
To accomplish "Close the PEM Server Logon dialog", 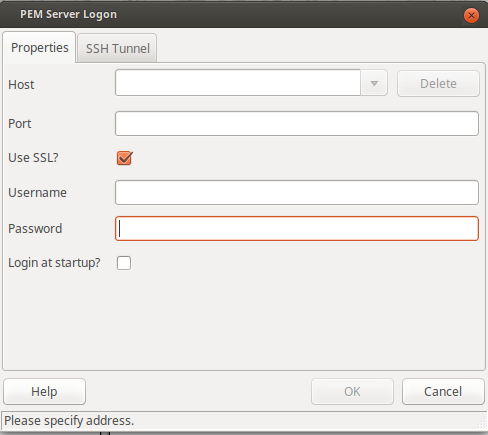I will pyautogui.click(x=471, y=15).
